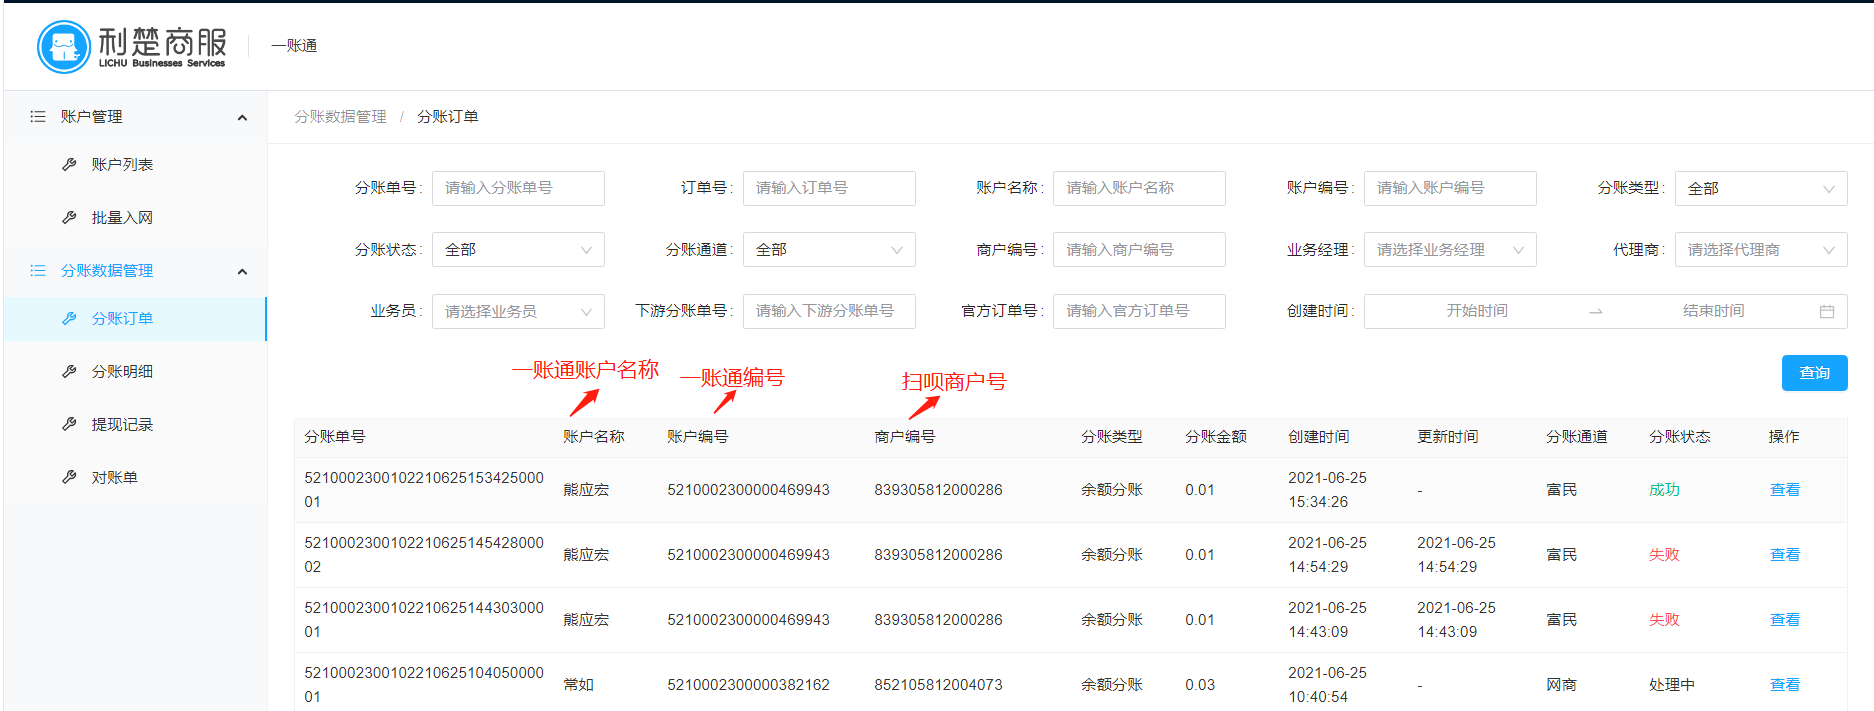The image size is (1874, 711).
Task: Collapse the 账户管理 menu chevron
Action: 242,118
